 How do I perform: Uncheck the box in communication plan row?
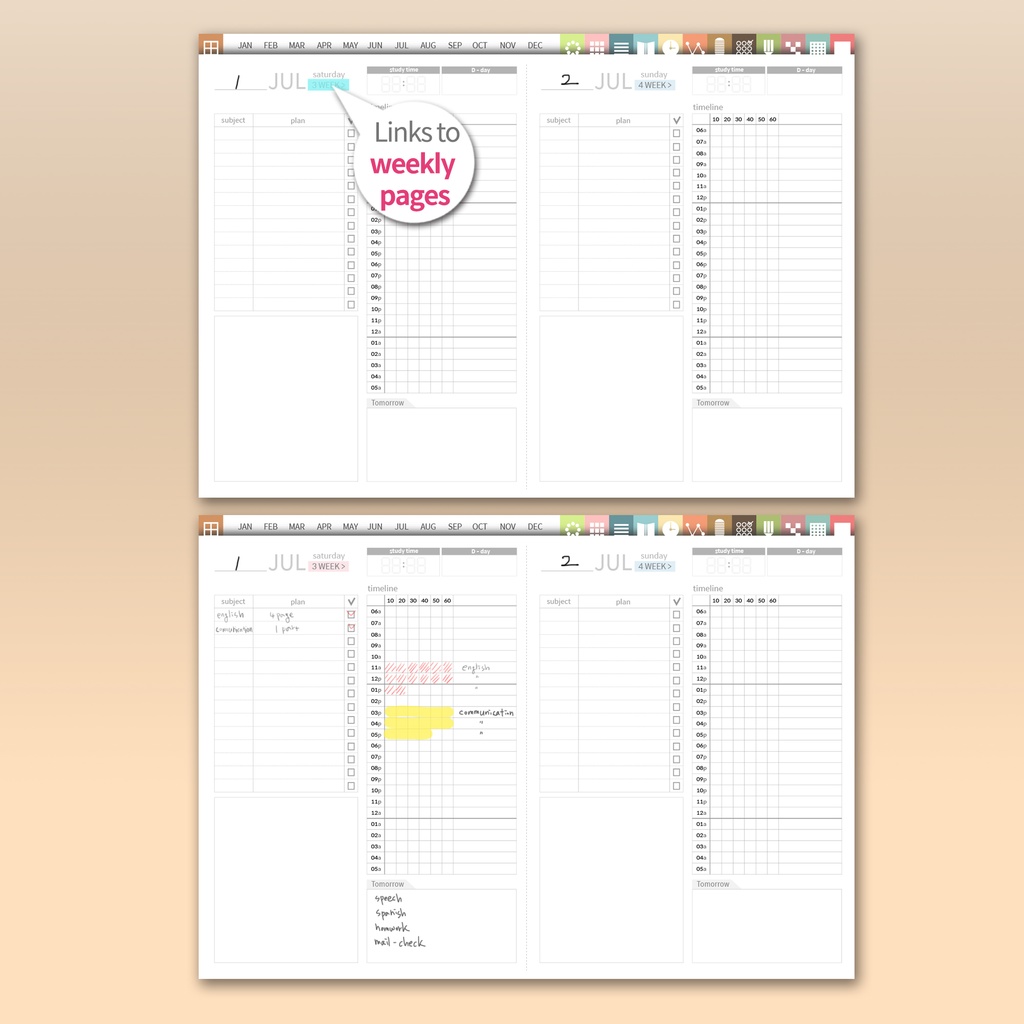coord(351,628)
